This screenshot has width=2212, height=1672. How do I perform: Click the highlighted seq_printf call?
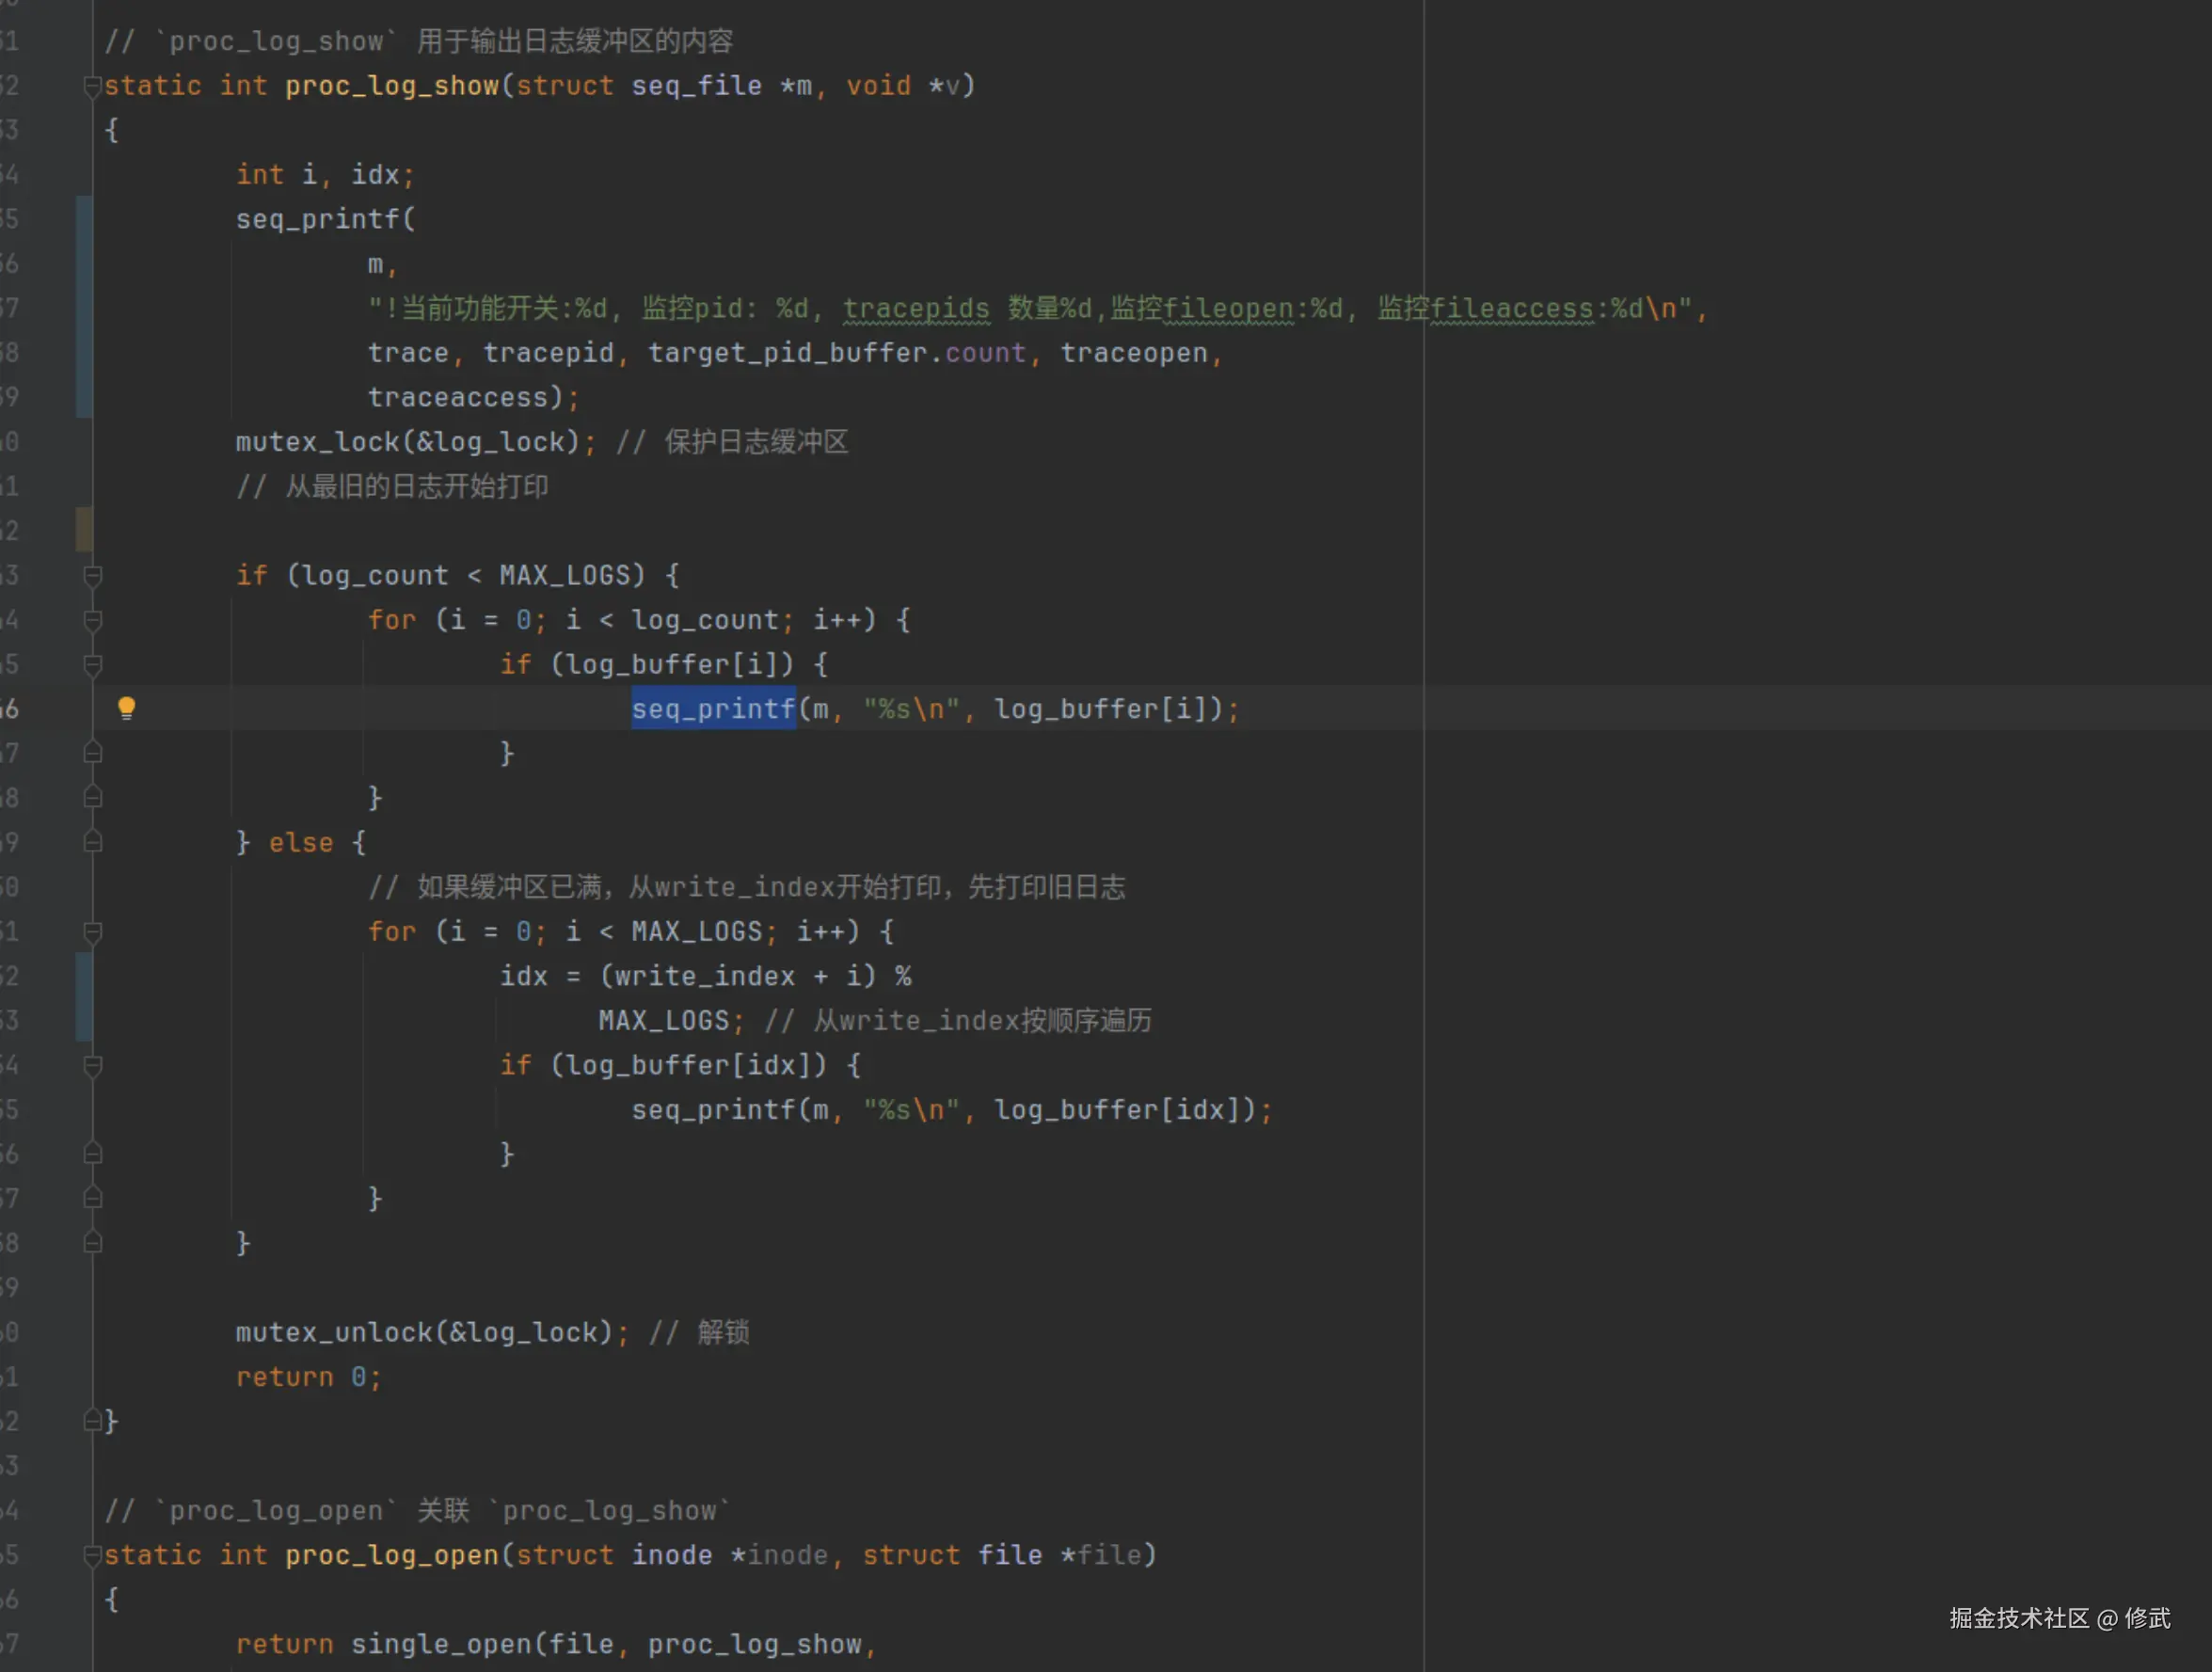[712, 709]
